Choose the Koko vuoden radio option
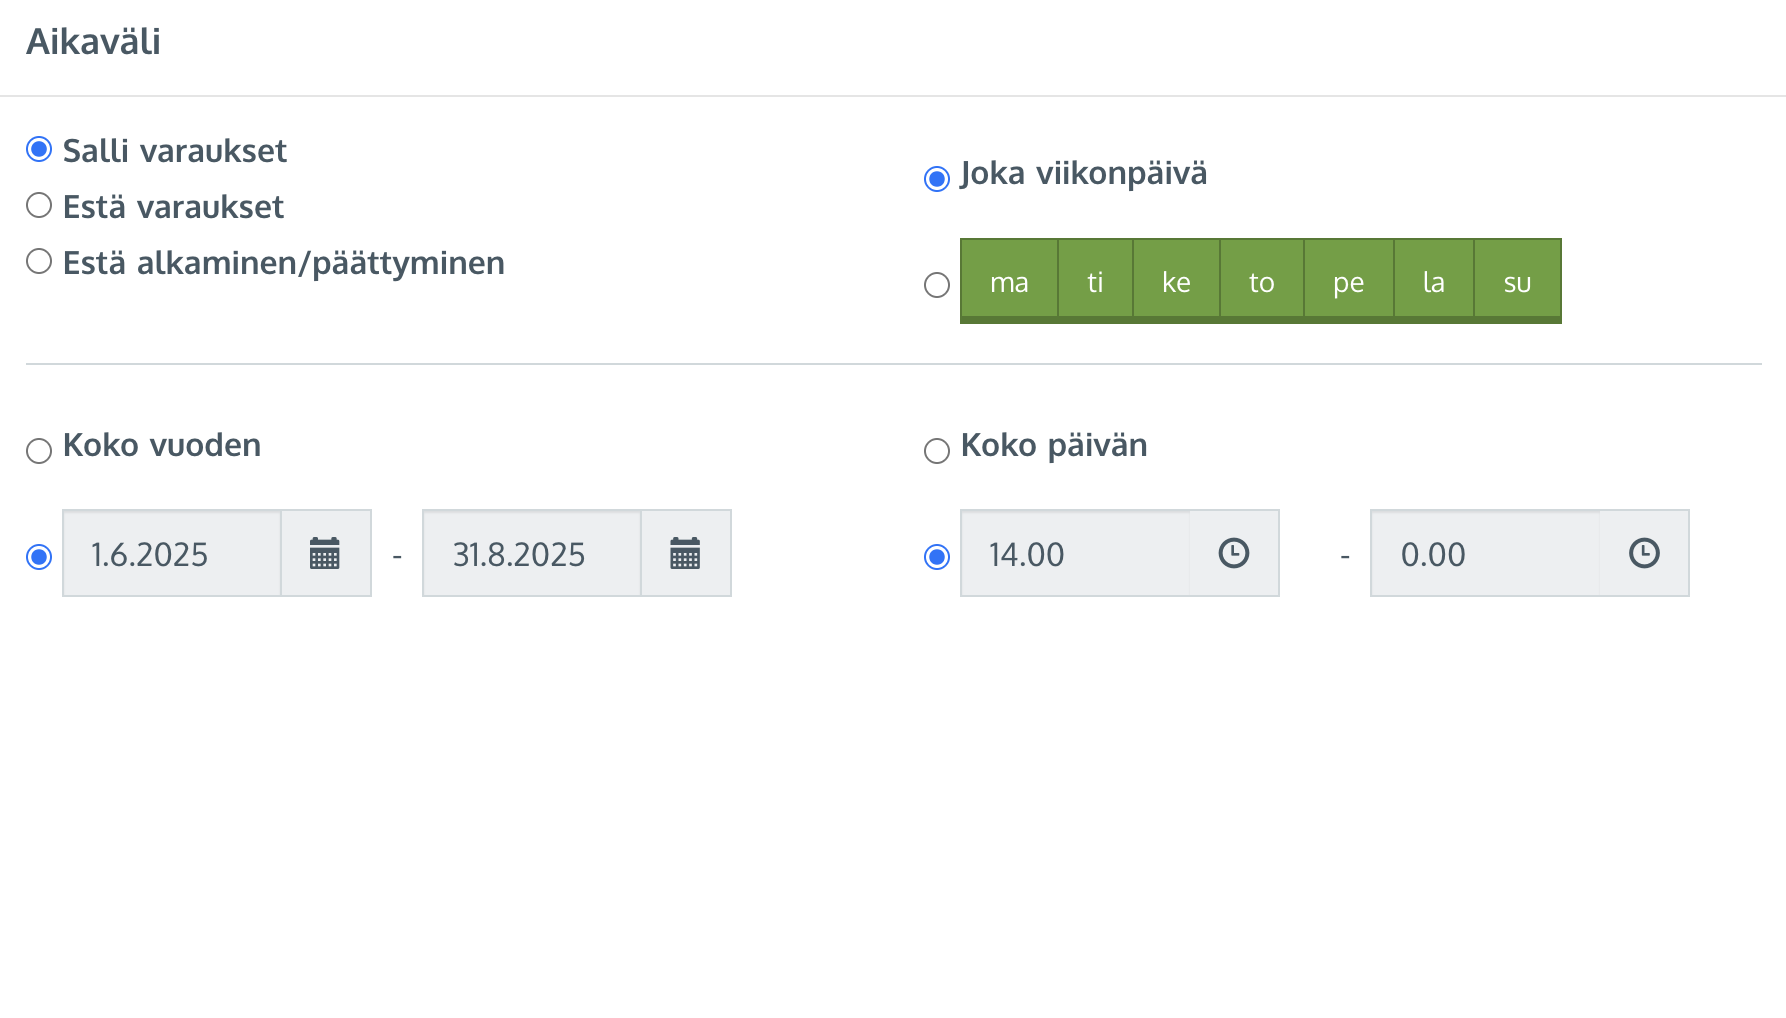1786x1018 pixels. point(39,451)
